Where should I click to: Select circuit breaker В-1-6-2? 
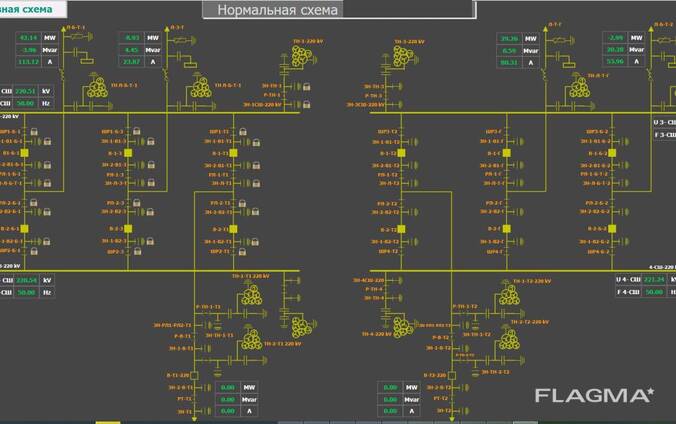pyautogui.click(x=612, y=153)
